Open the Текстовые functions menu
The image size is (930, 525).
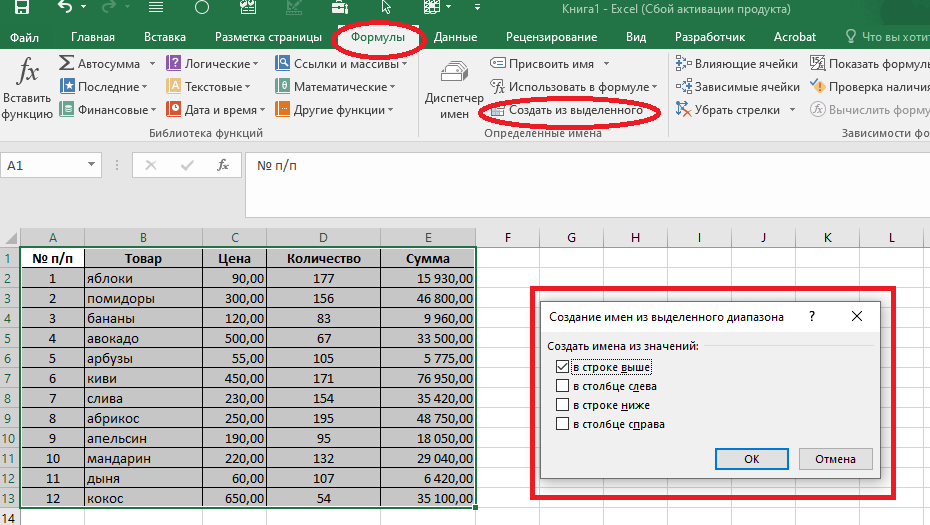(x=209, y=87)
